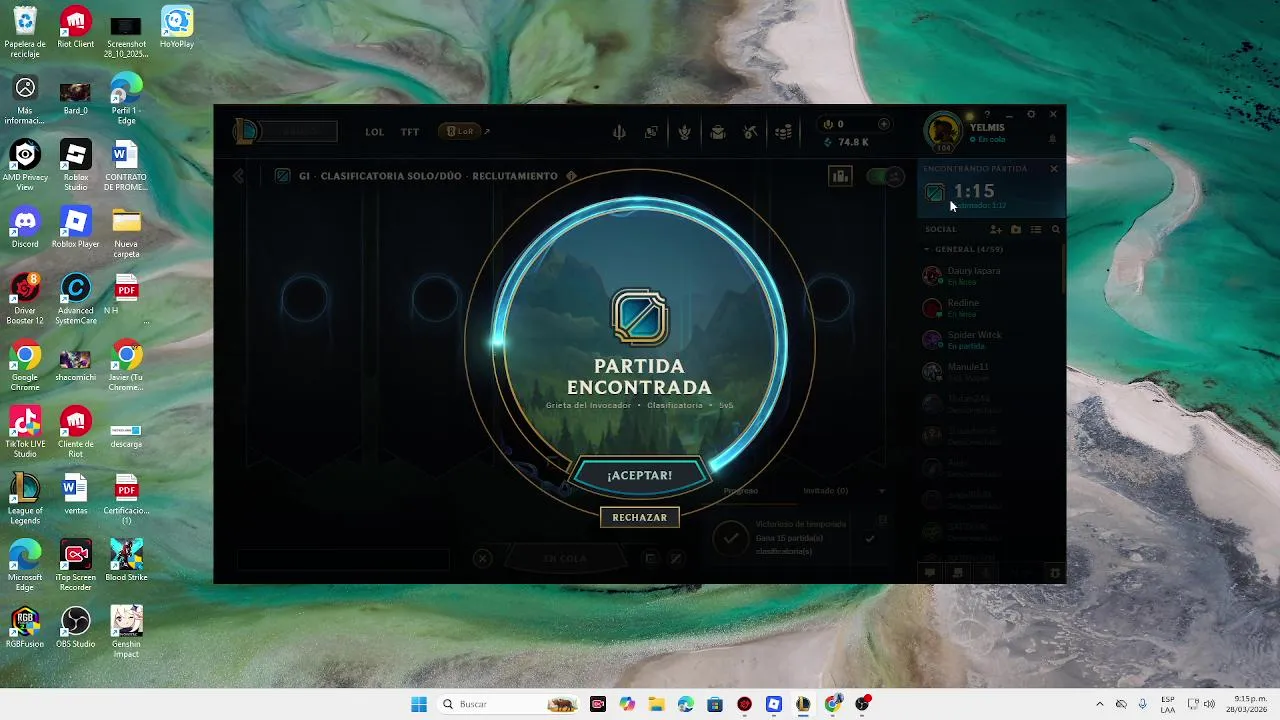Open the Riot Client desktop shortcut
Image resolution: width=1280 pixels, height=720 pixels.
coord(75,28)
